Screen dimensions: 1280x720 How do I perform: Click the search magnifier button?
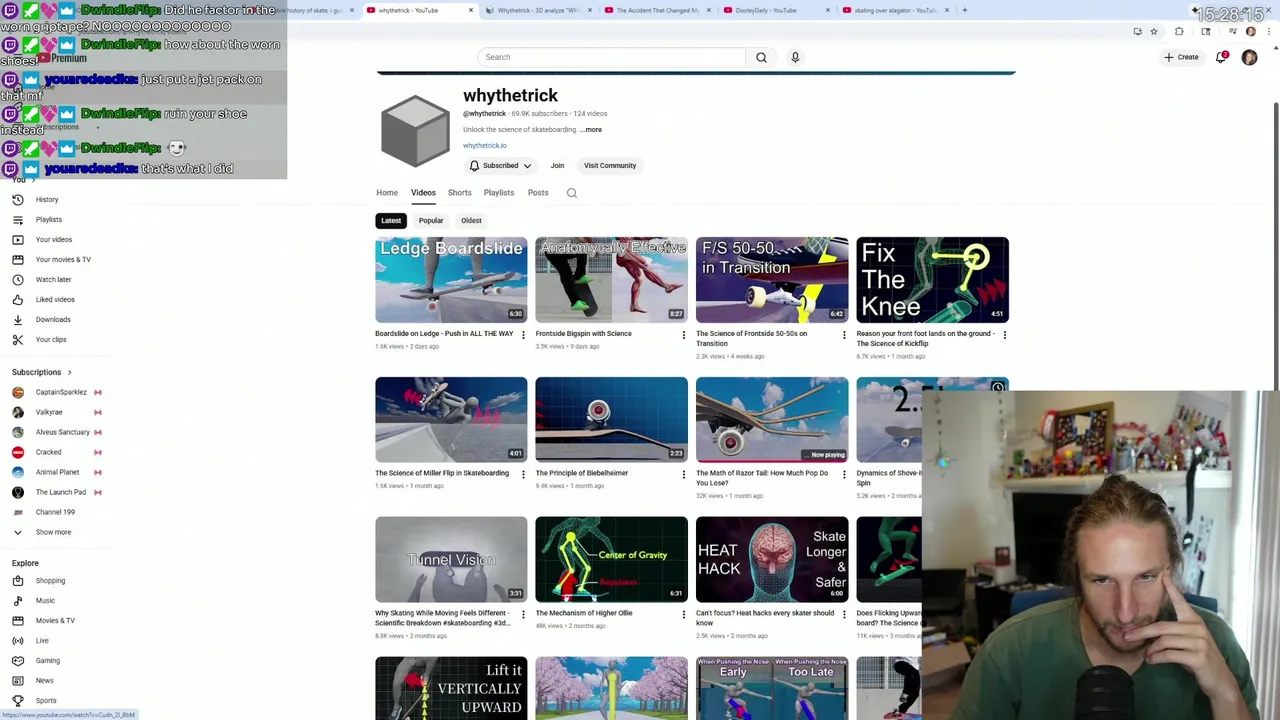[x=761, y=57]
